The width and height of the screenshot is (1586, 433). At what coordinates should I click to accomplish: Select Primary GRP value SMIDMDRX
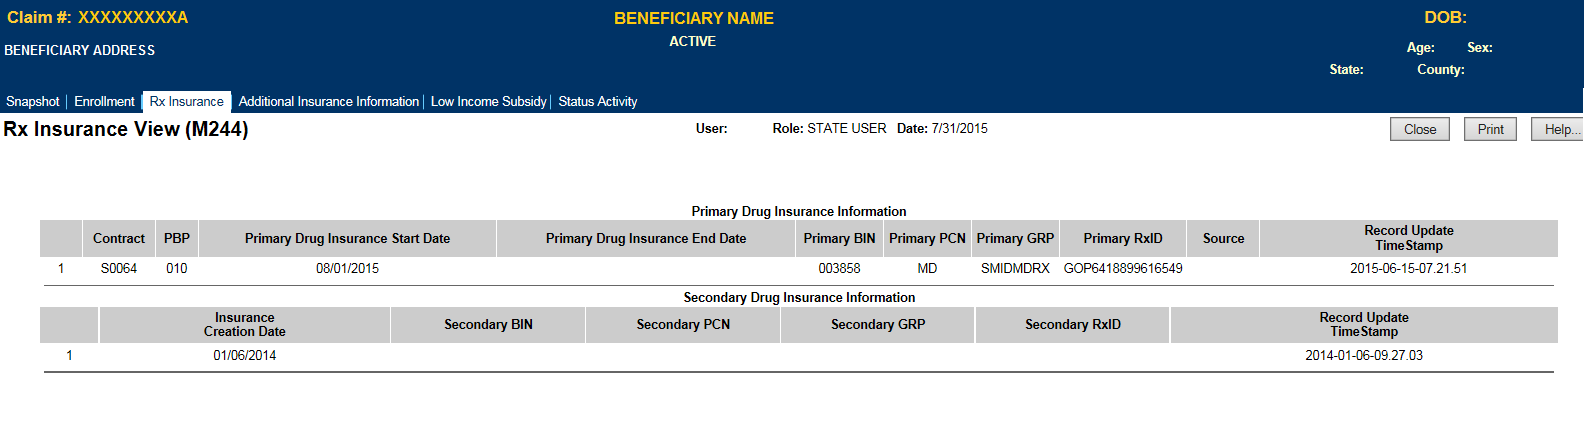tap(1015, 268)
